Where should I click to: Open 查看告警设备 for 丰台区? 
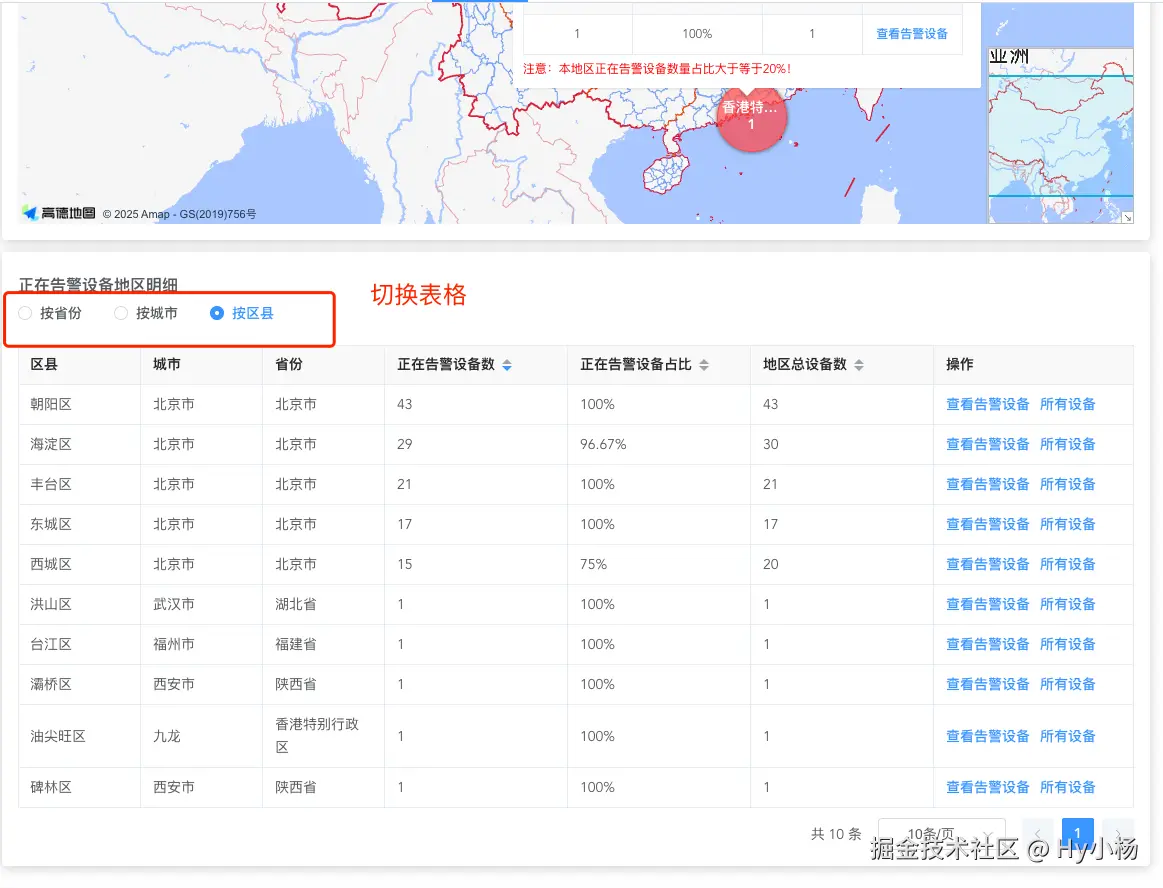987,484
